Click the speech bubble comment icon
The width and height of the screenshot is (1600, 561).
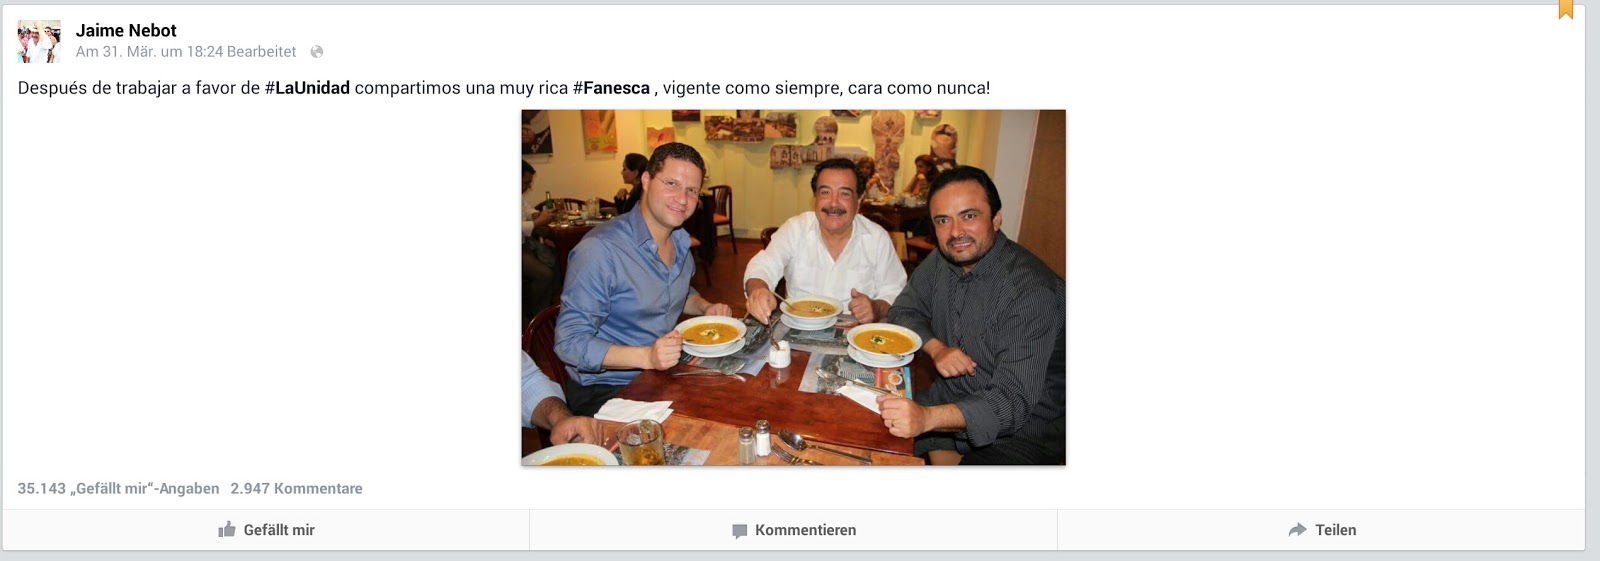pos(740,531)
